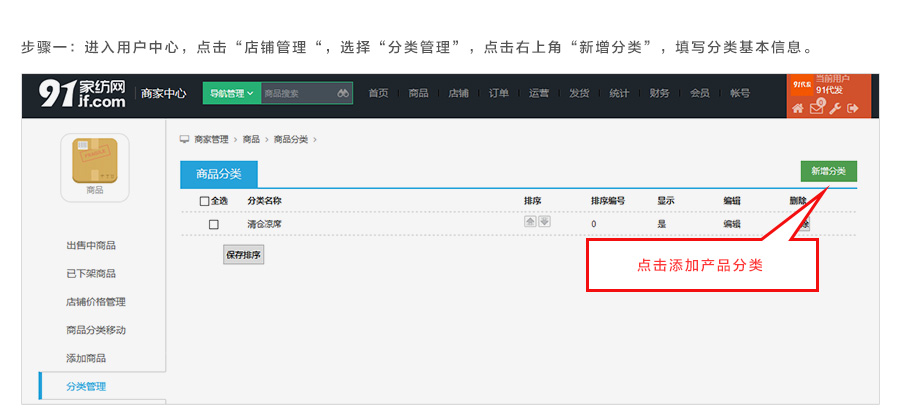This screenshot has height=419, width=900.
Task: Open settings via the wrench icon
Action: (835, 108)
